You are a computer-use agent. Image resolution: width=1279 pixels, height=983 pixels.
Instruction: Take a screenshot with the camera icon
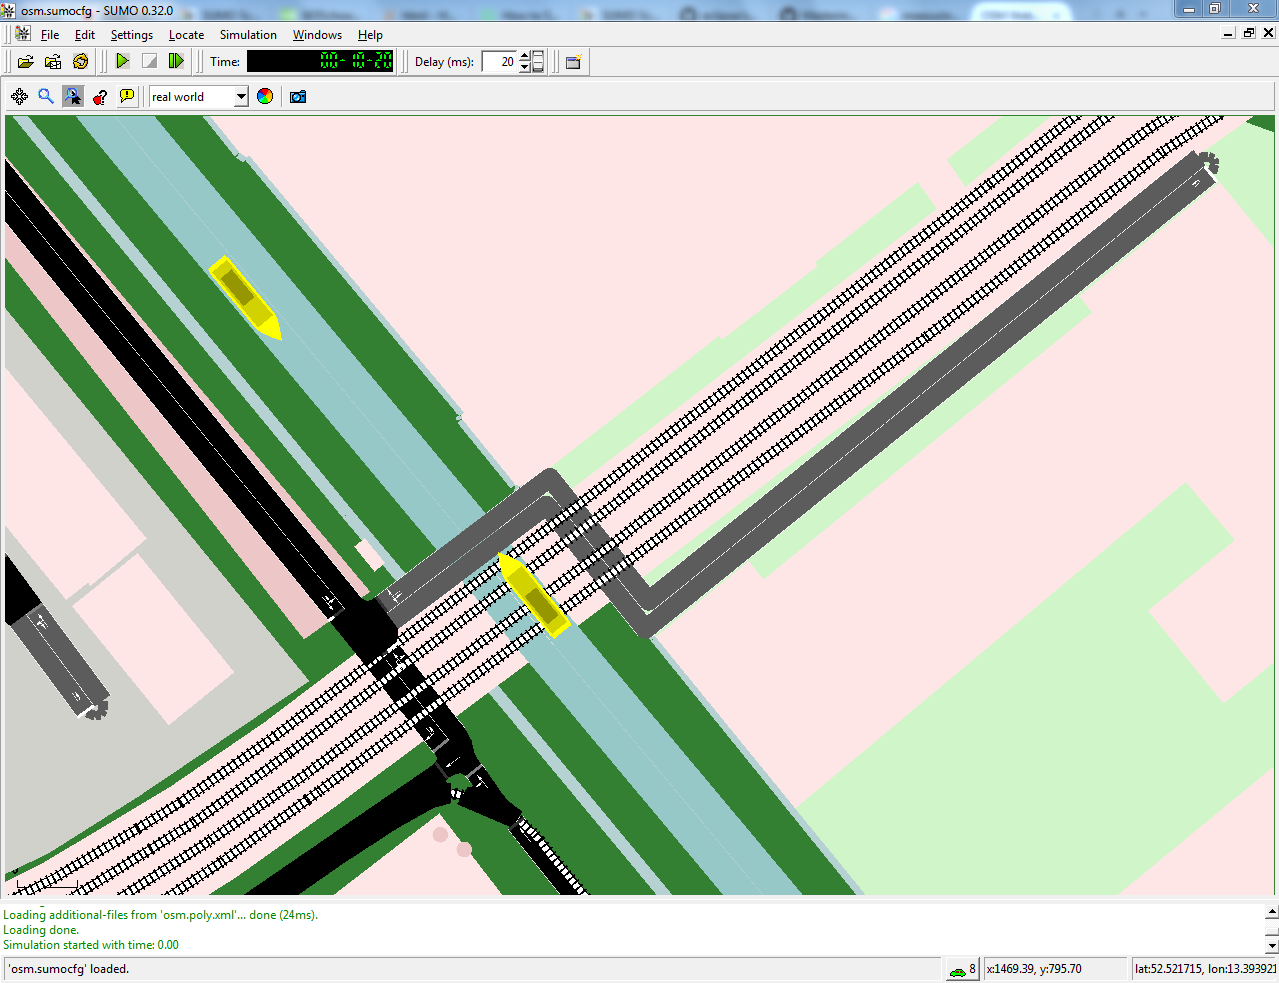(x=298, y=96)
